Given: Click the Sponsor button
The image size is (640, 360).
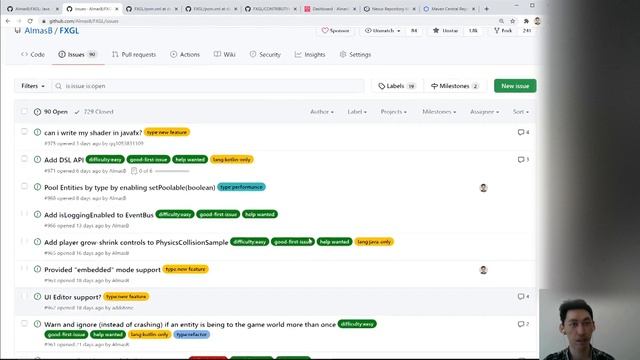Looking at the screenshot, I should [x=335, y=31].
